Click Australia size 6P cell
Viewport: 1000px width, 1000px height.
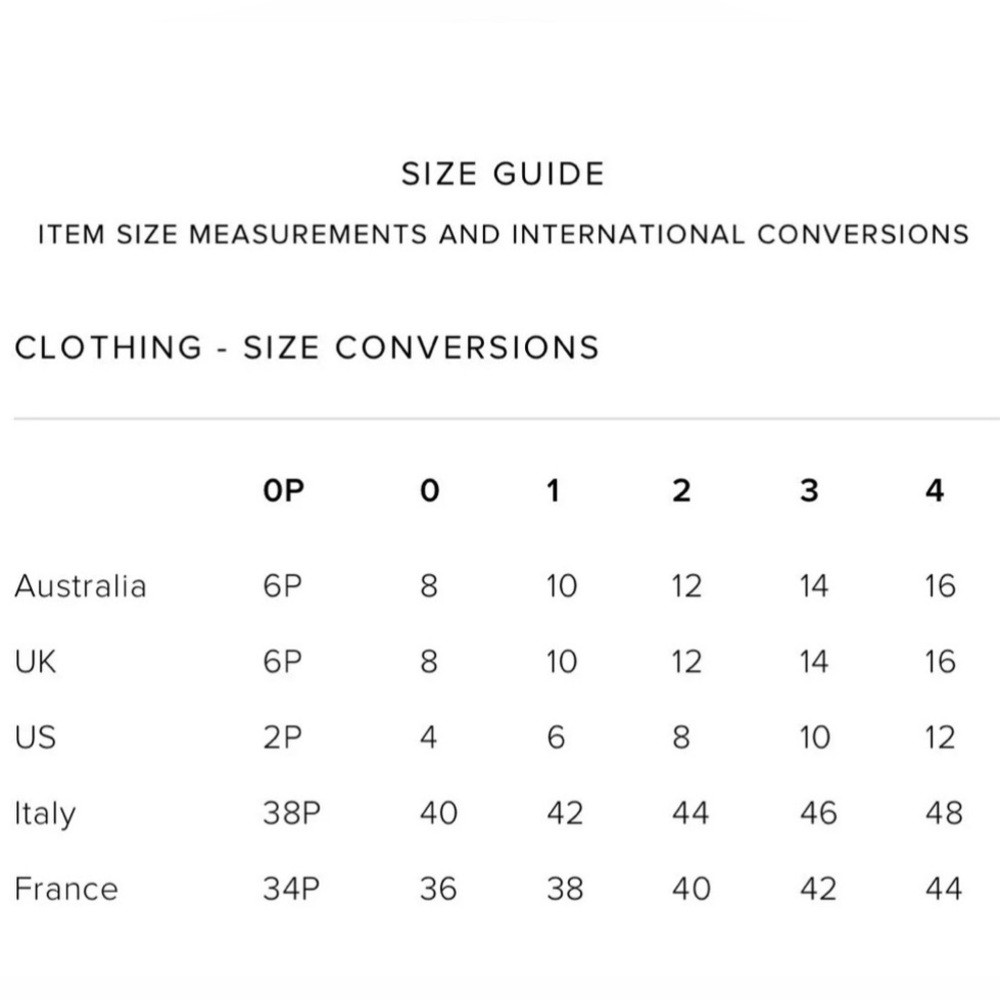tap(282, 586)
